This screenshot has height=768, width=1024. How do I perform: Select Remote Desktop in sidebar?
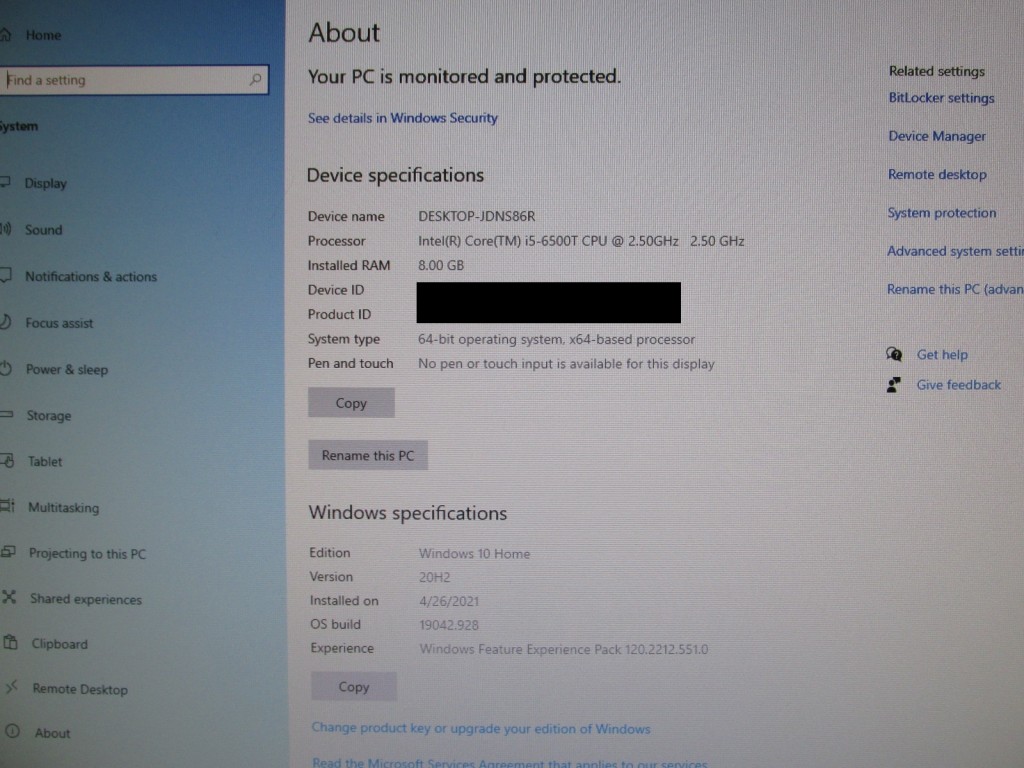coord(80,689)
